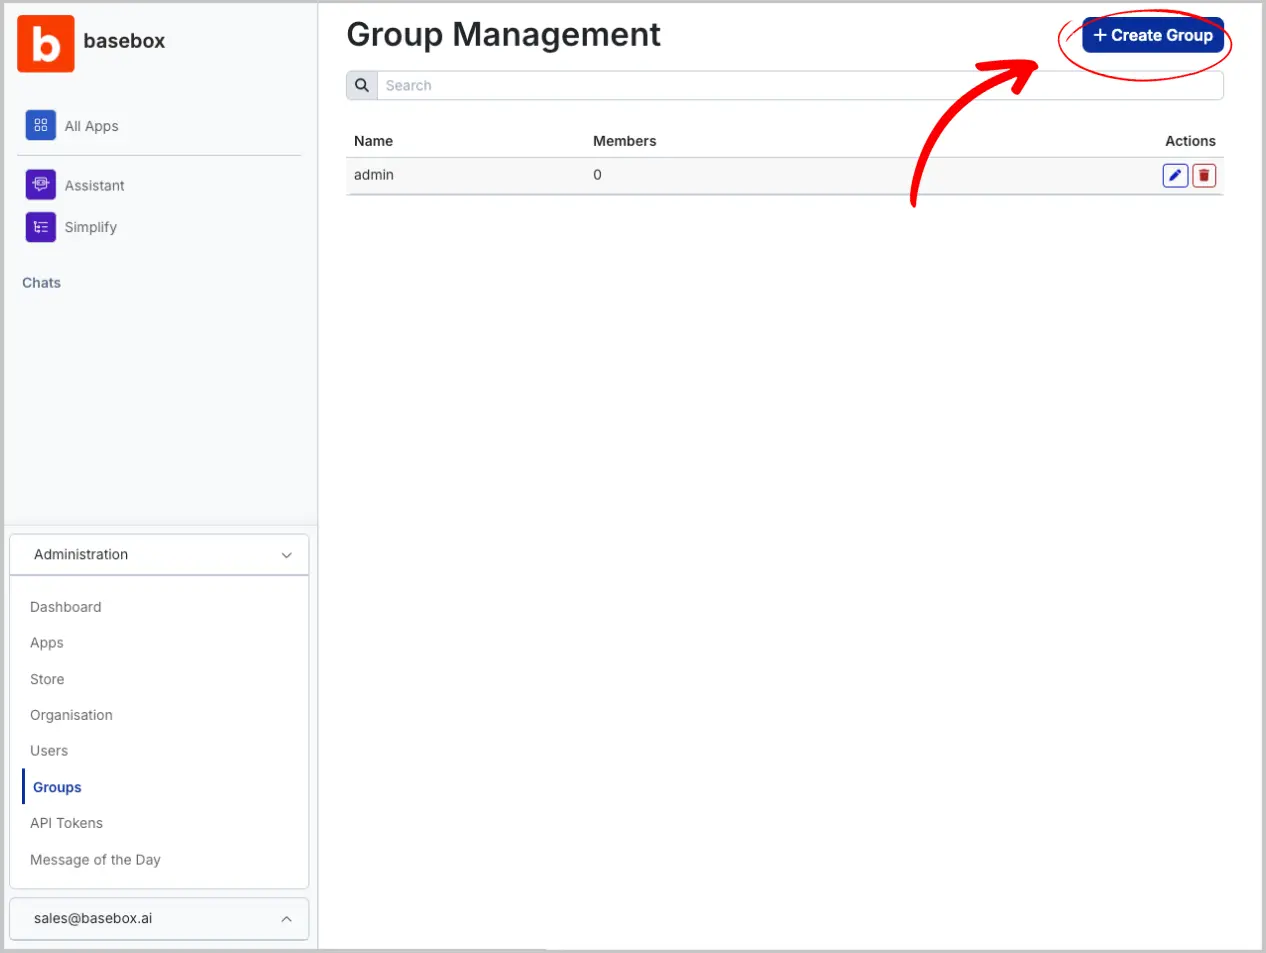Go to Apps in Administration menu
This screenshot has width=1266, height=953.
tap(47, 643)
